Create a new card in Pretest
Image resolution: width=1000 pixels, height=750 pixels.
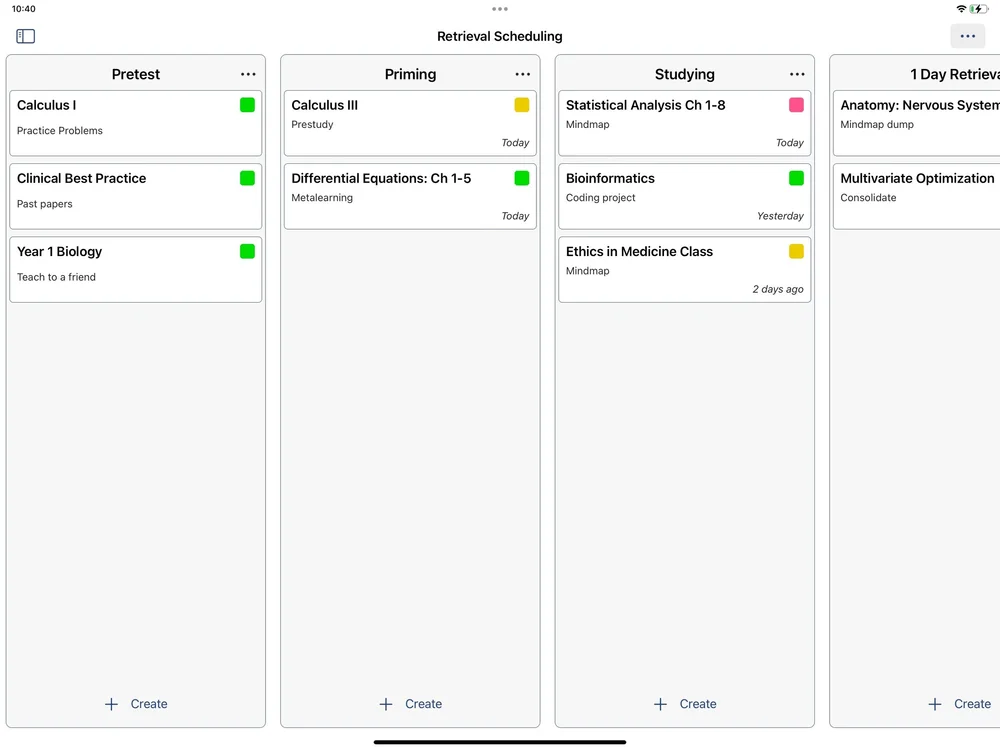[x=136, y=704]
